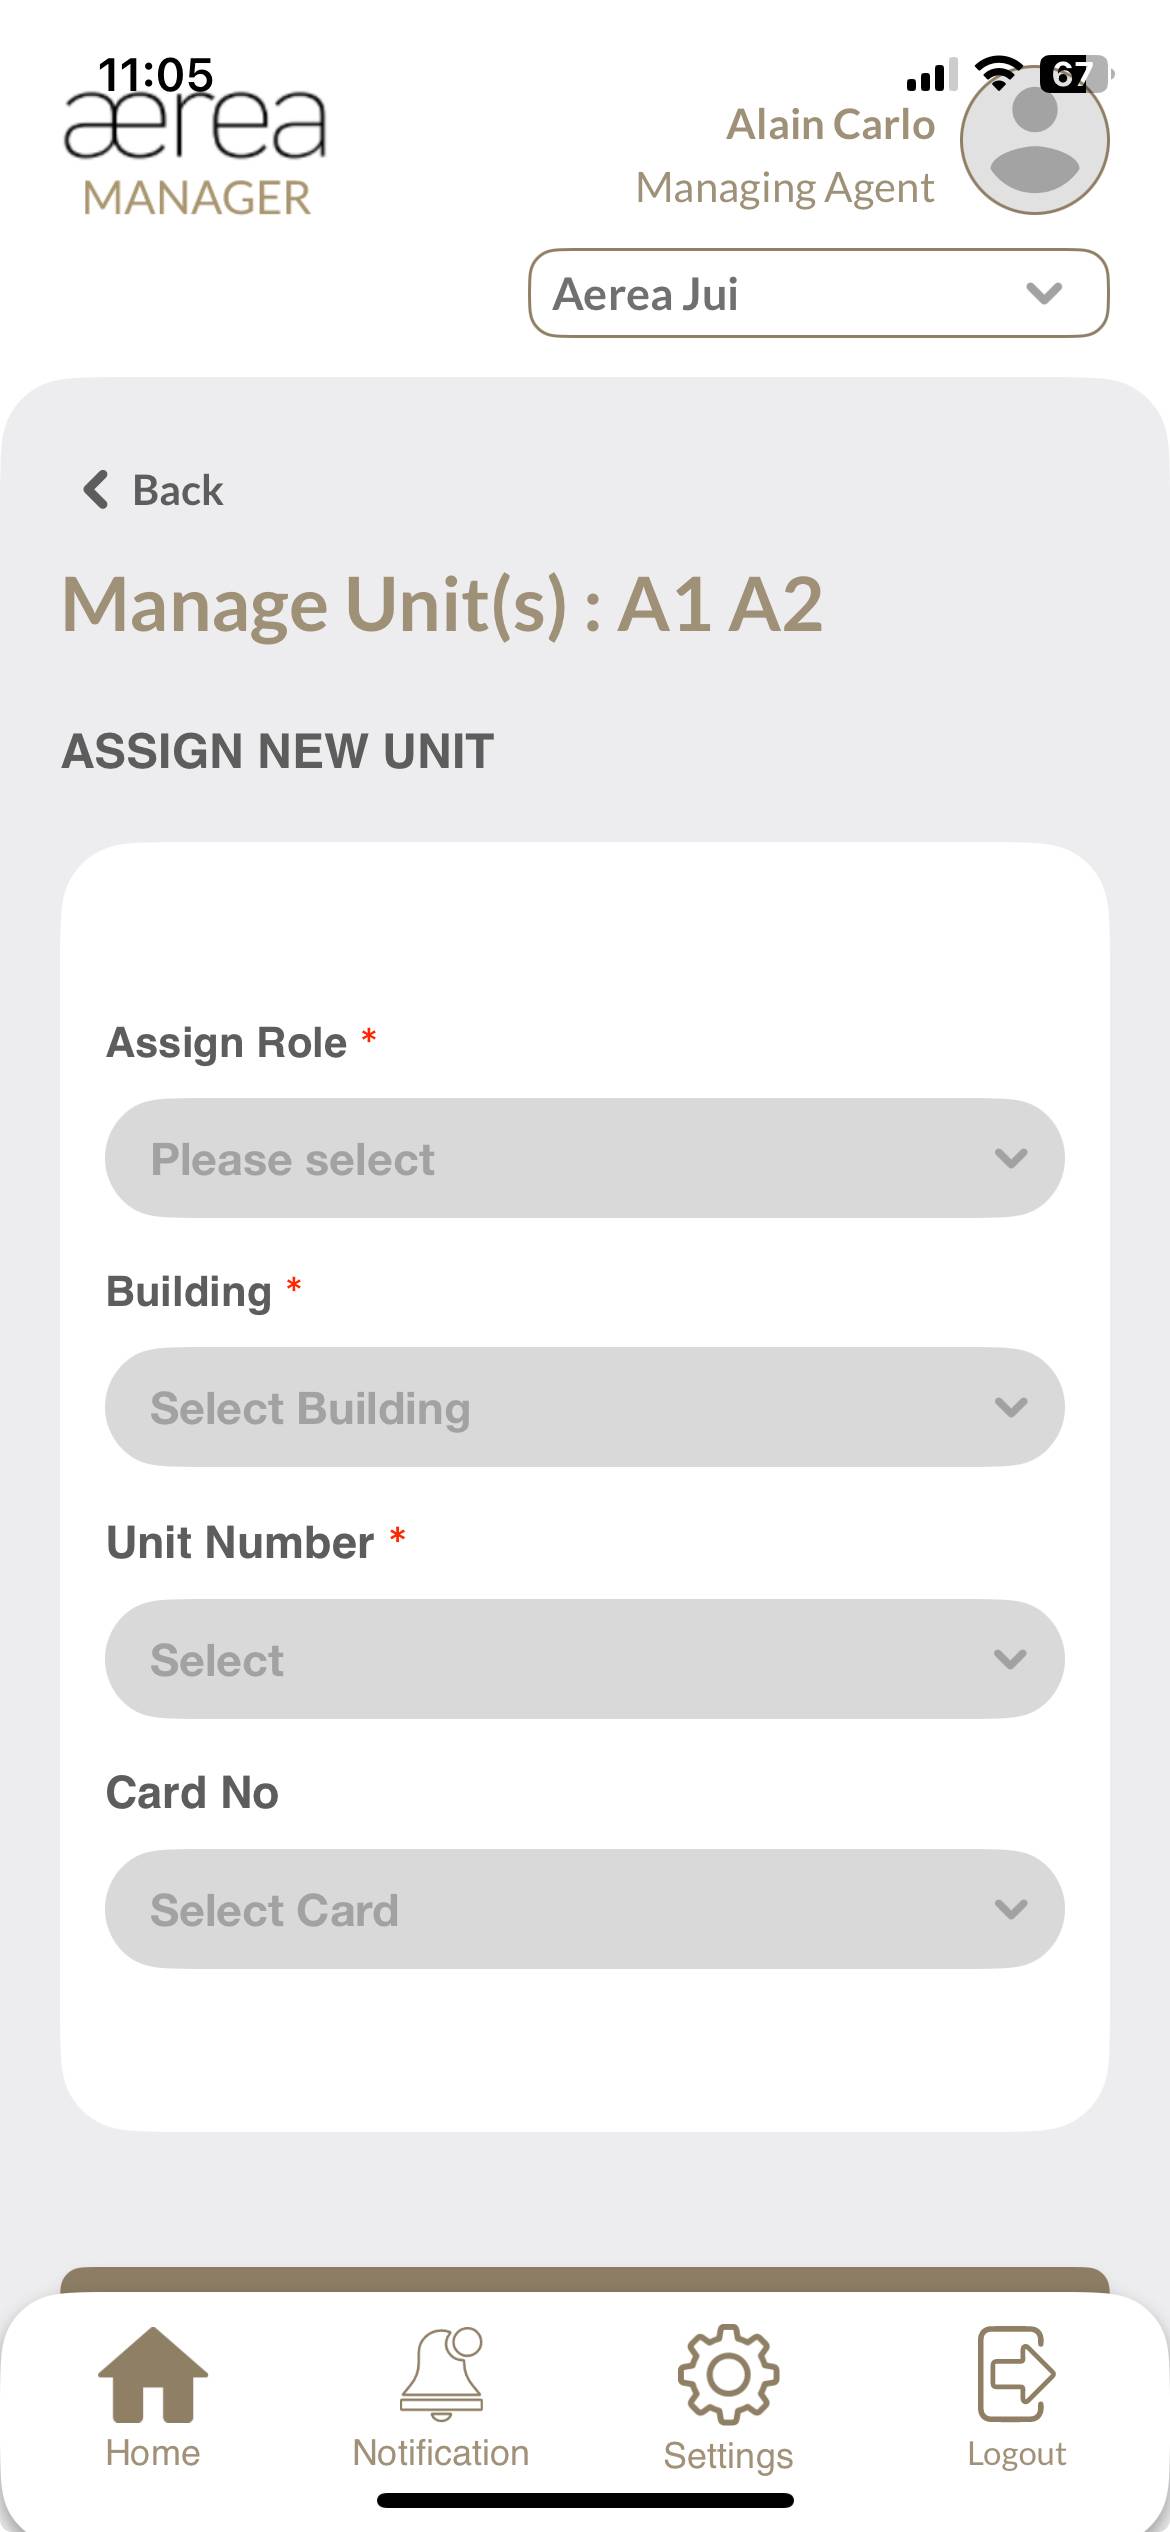Open the Aerea Jui property dropdown
The height and width of the screenshot is (2532, 1170).
pos(818,293)
